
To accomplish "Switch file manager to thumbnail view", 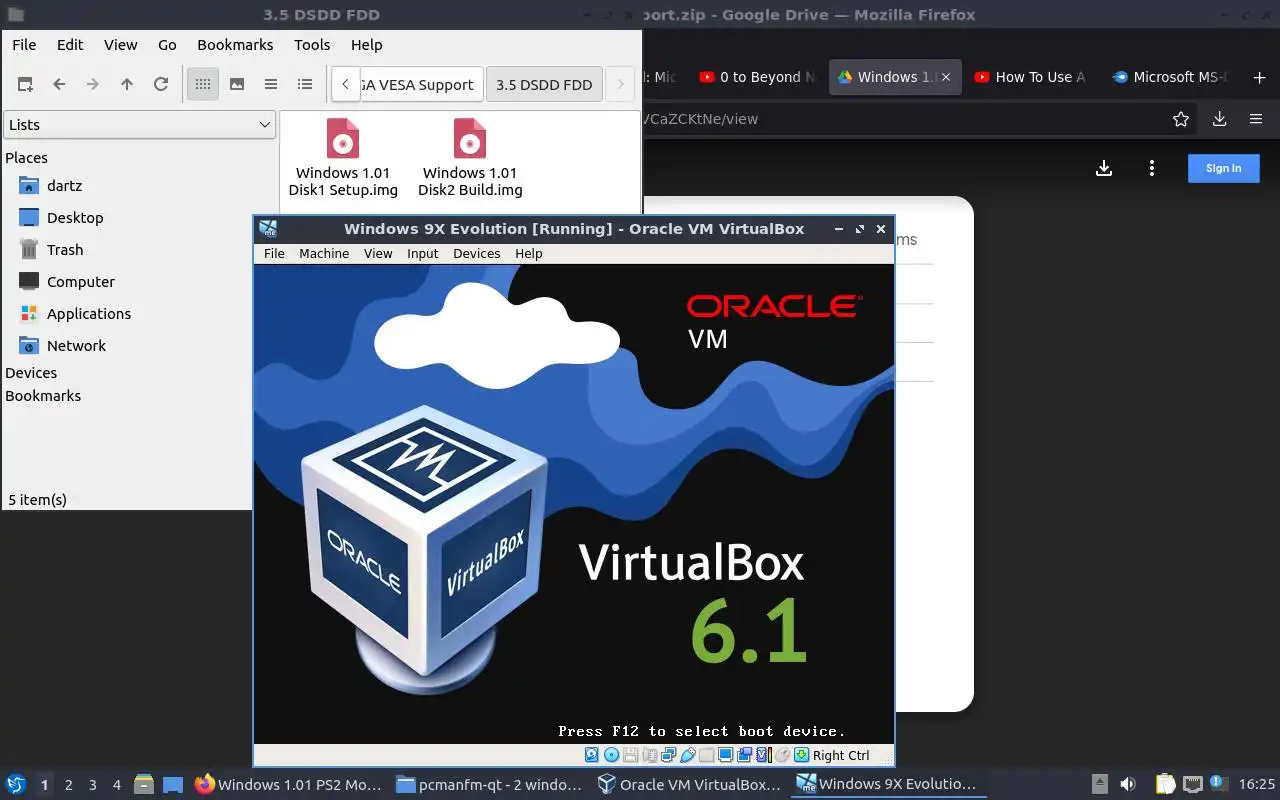I will point(237,85).
